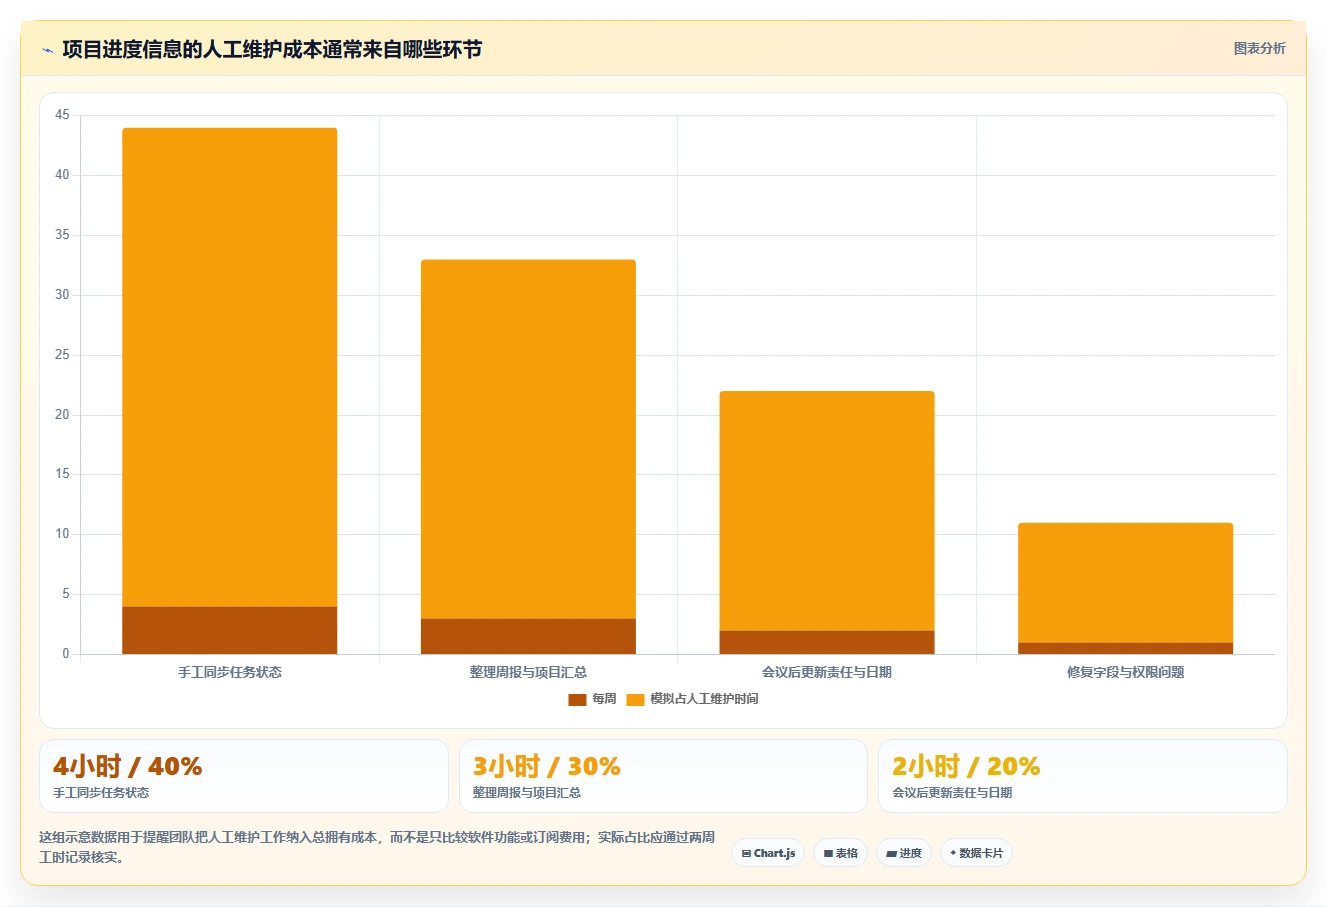This screenshot has width=1327, height=907.
Task: Click the dark-brown base of the 整理周报与项目汇总 bar
Action: pos(528,636)
